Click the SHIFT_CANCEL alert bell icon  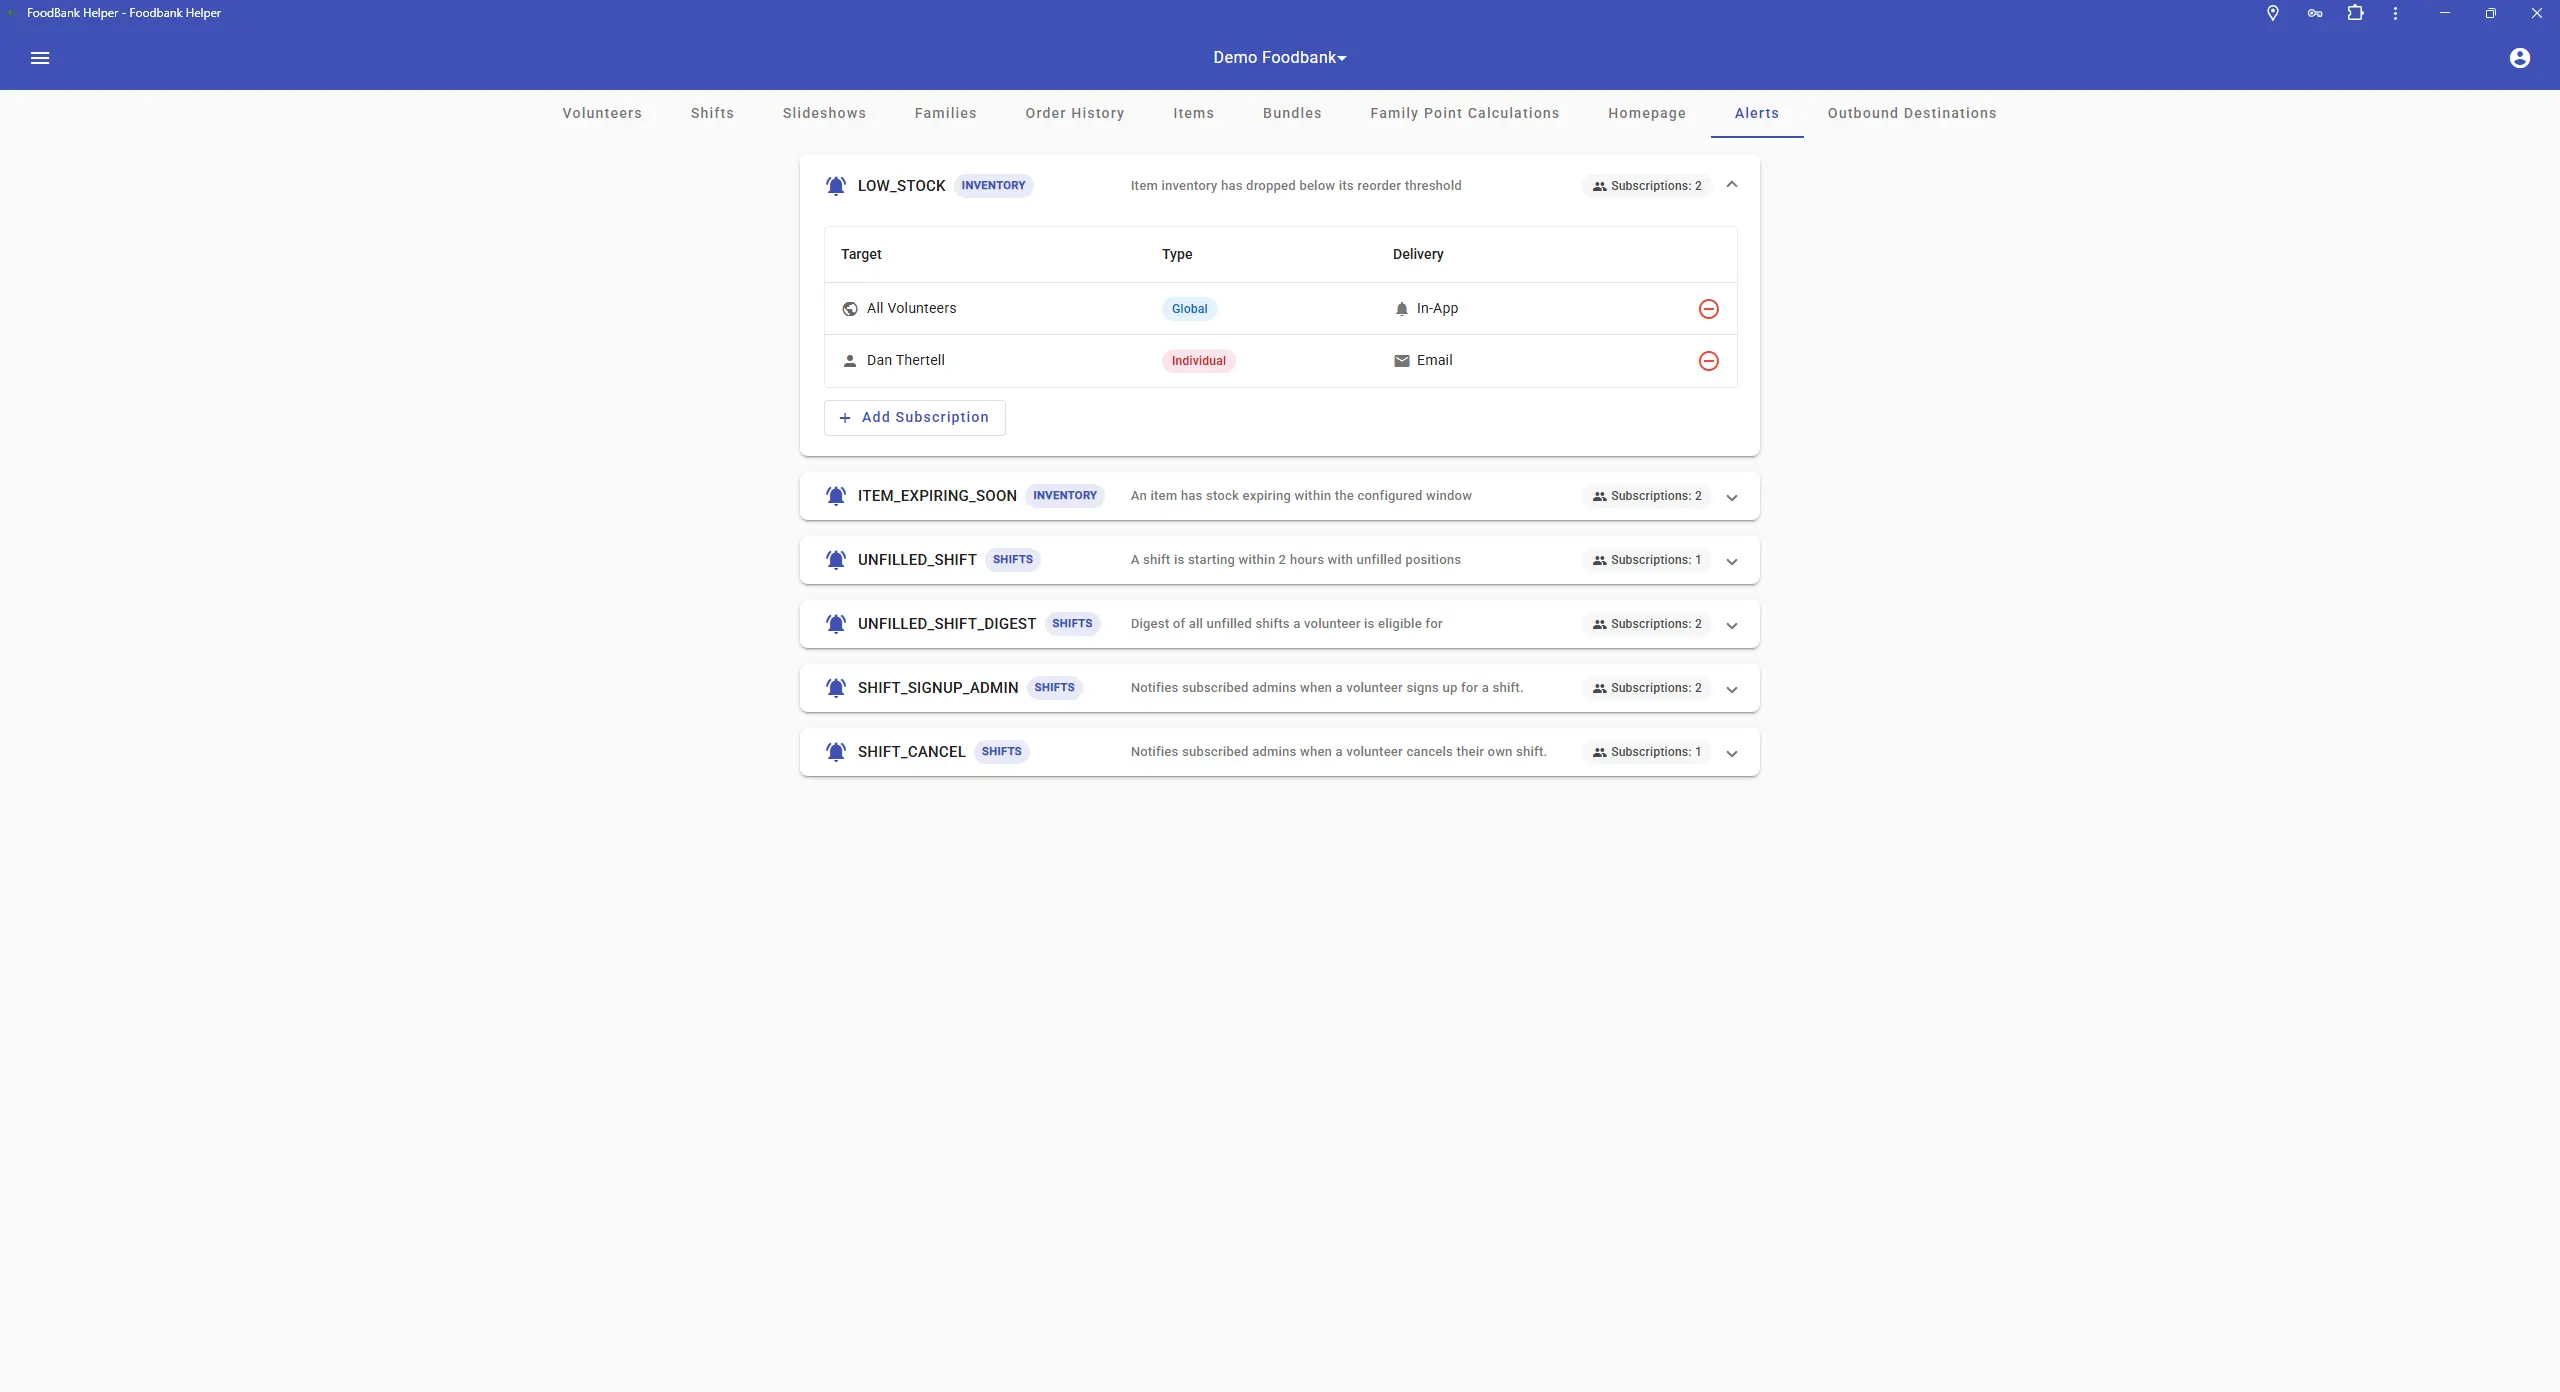tap(836, 751)
